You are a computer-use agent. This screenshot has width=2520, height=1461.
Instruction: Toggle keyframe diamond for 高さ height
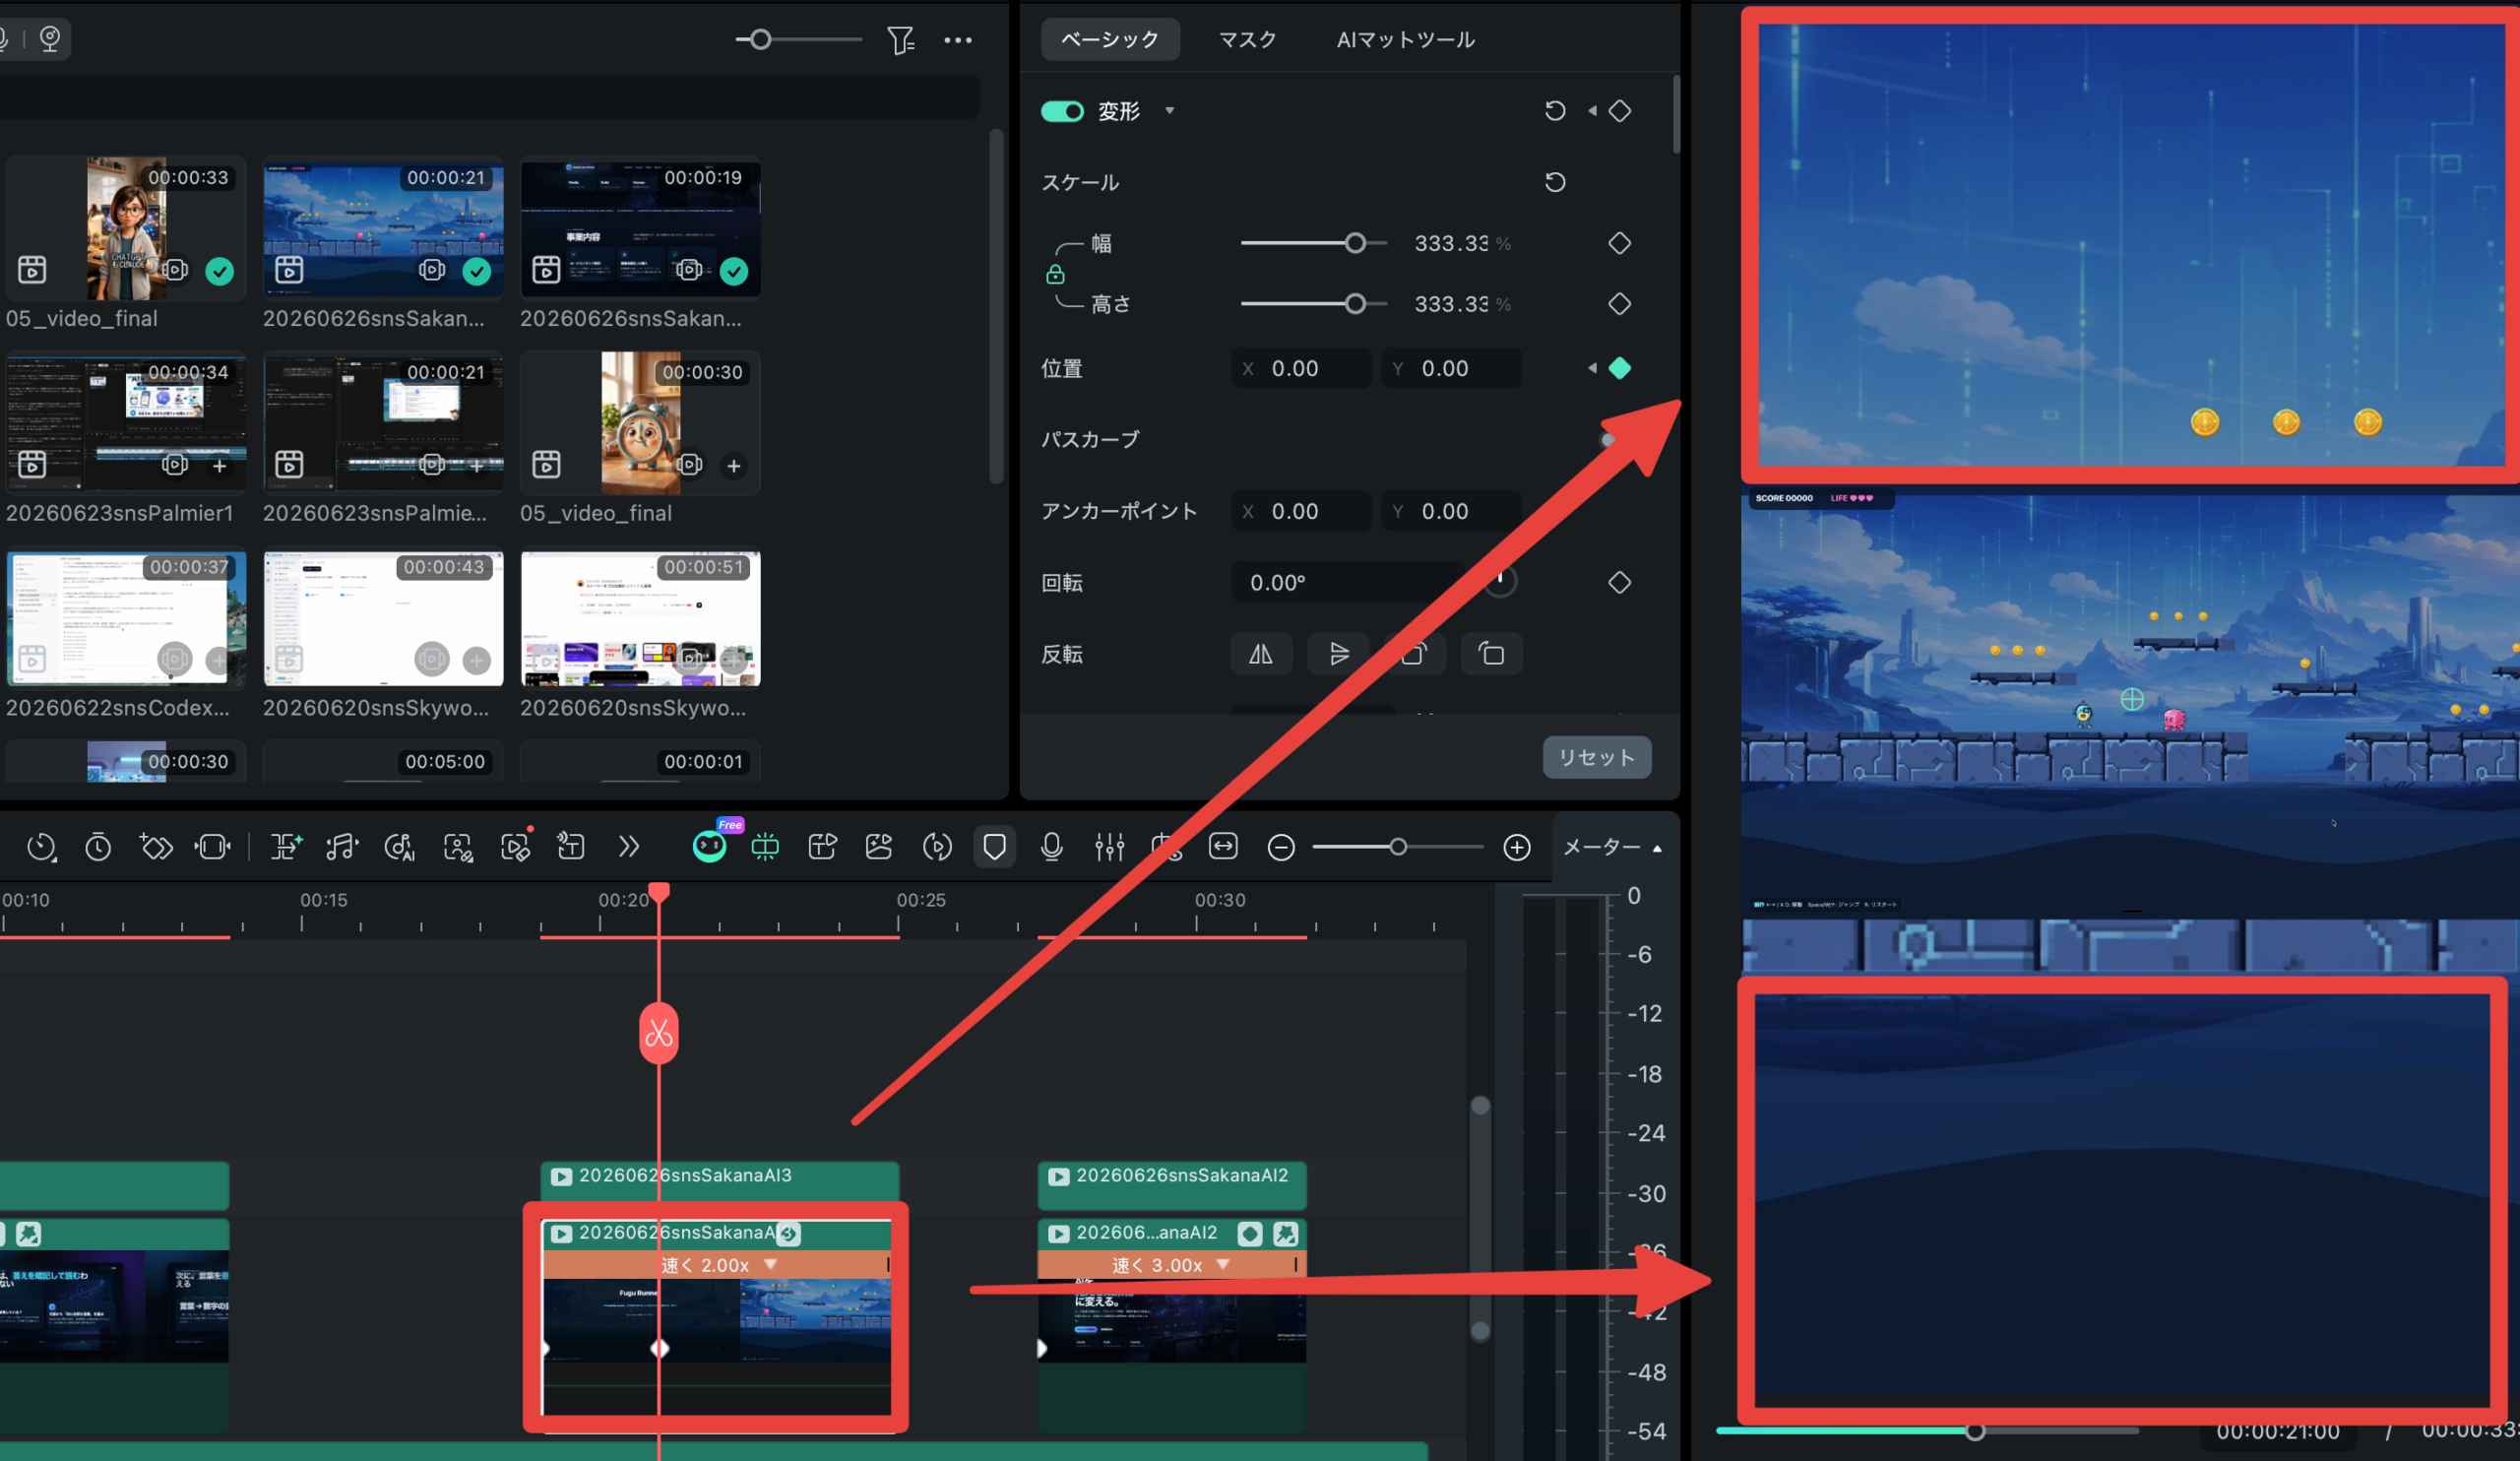click(x=1620, y=303)
